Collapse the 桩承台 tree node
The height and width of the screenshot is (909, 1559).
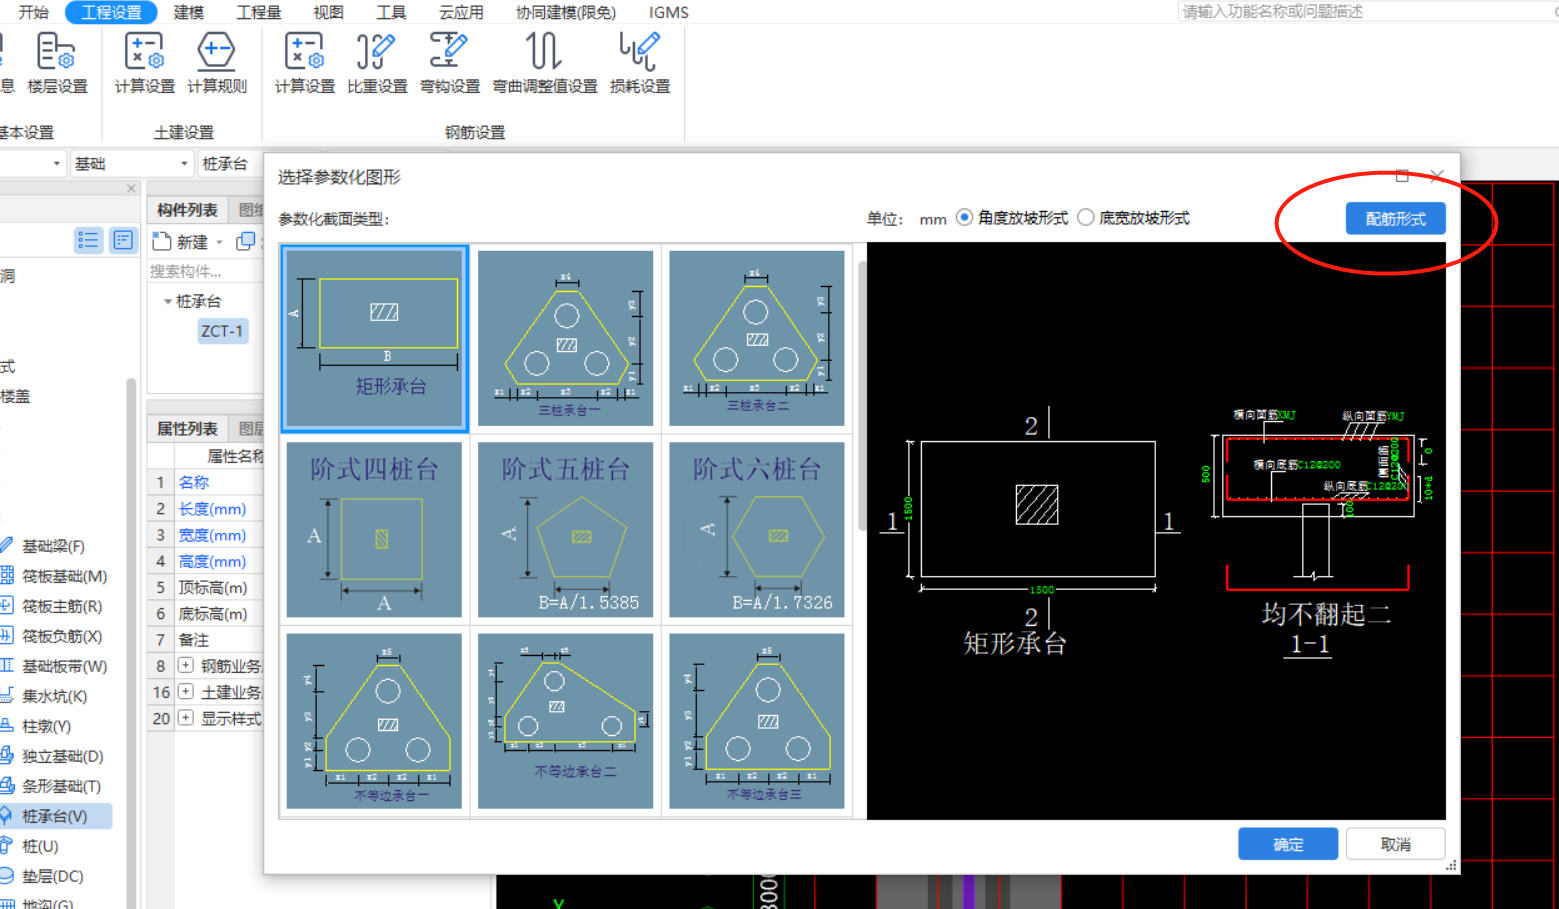[x=167, y=301]
